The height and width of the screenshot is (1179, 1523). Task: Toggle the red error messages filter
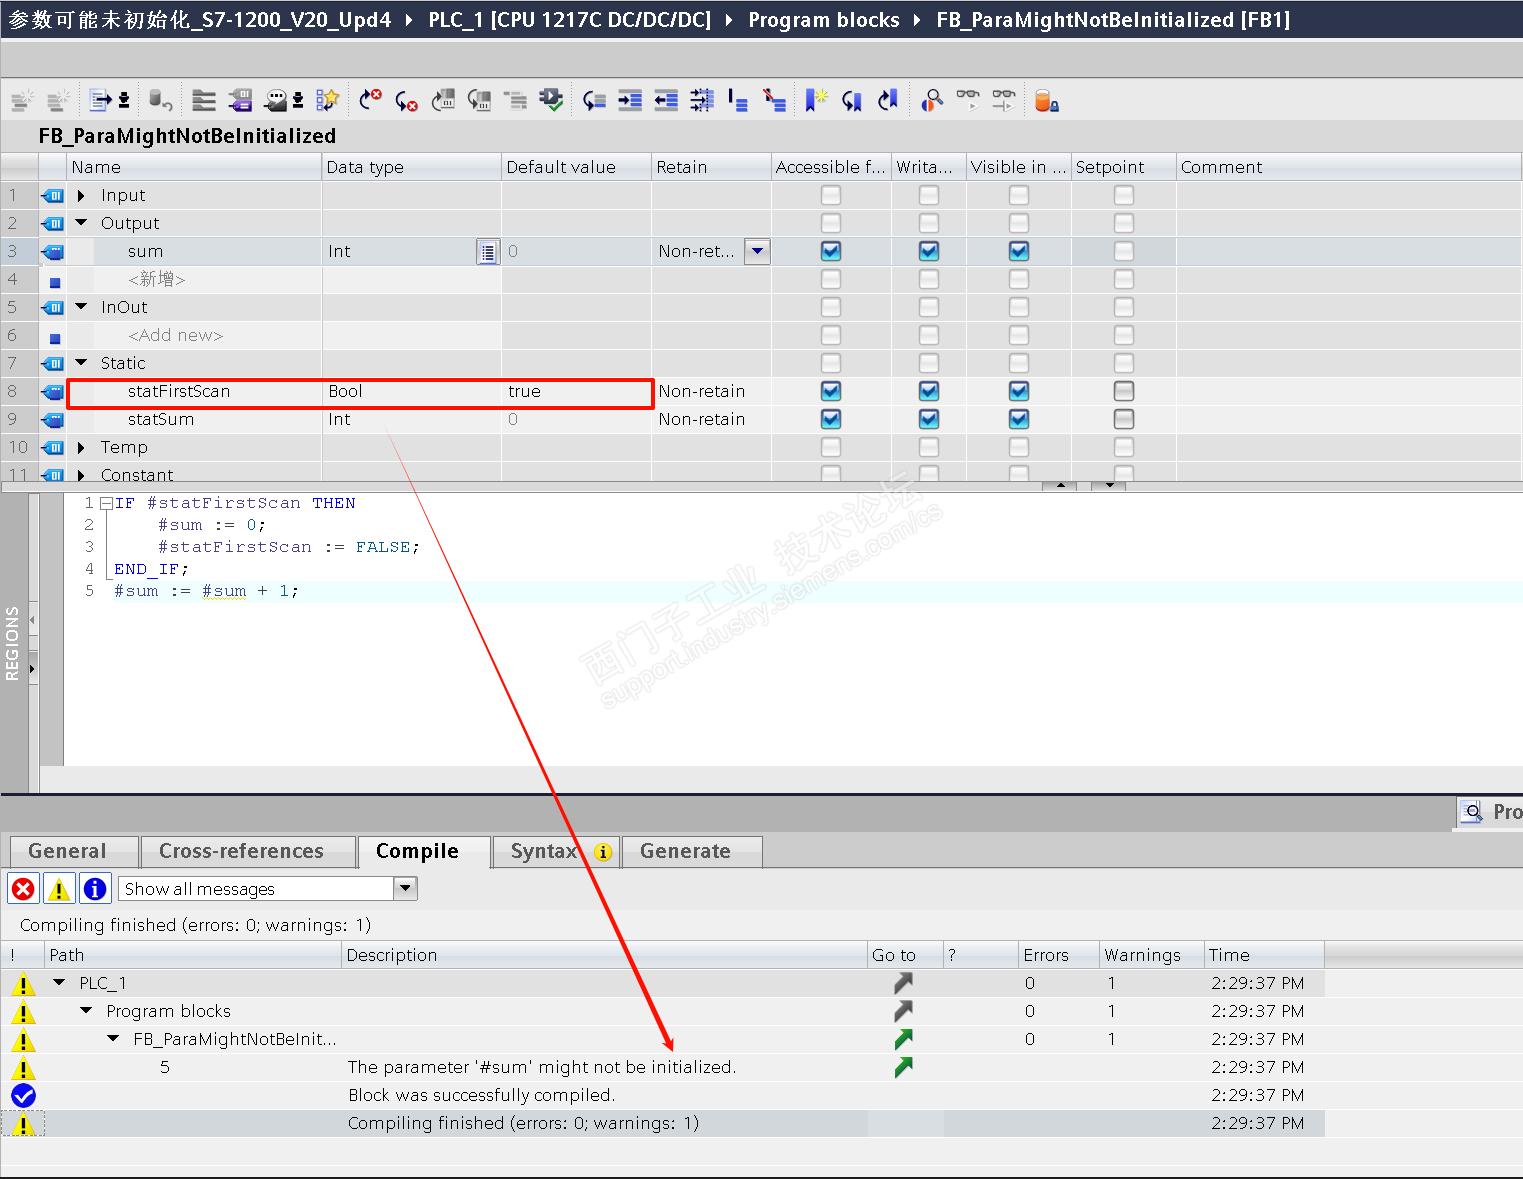[23, 888]
